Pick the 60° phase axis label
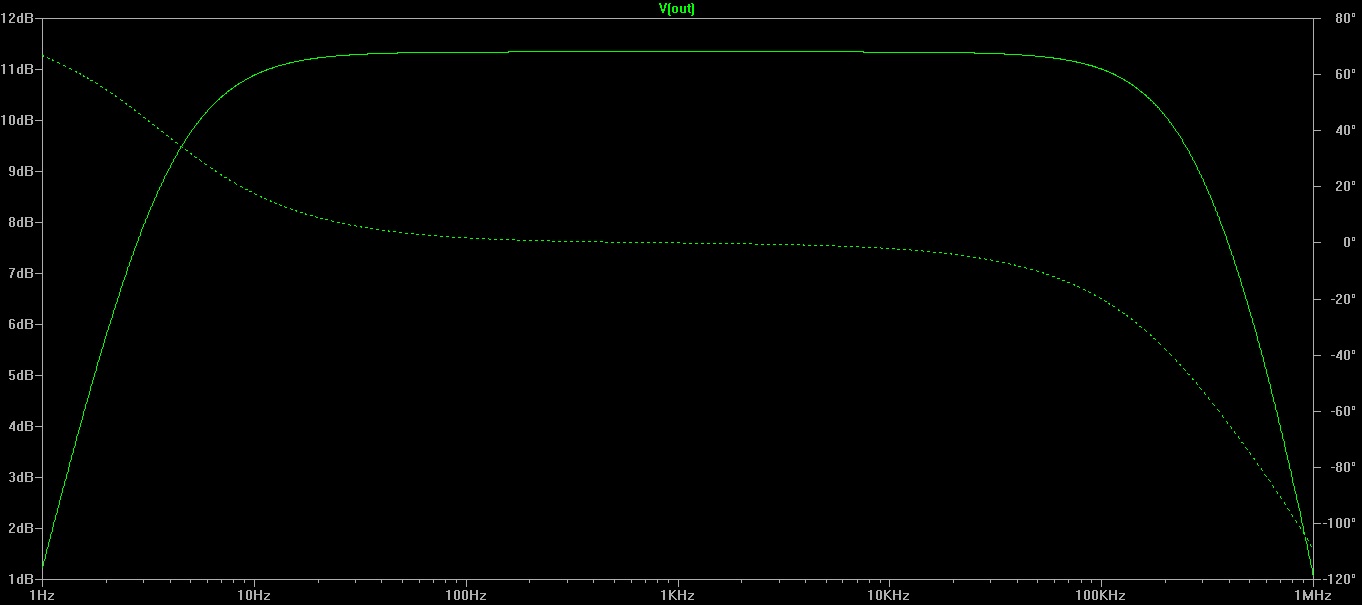This screenshot has height=605, width=1362. pyautogui.click(x=1344, y=74)
